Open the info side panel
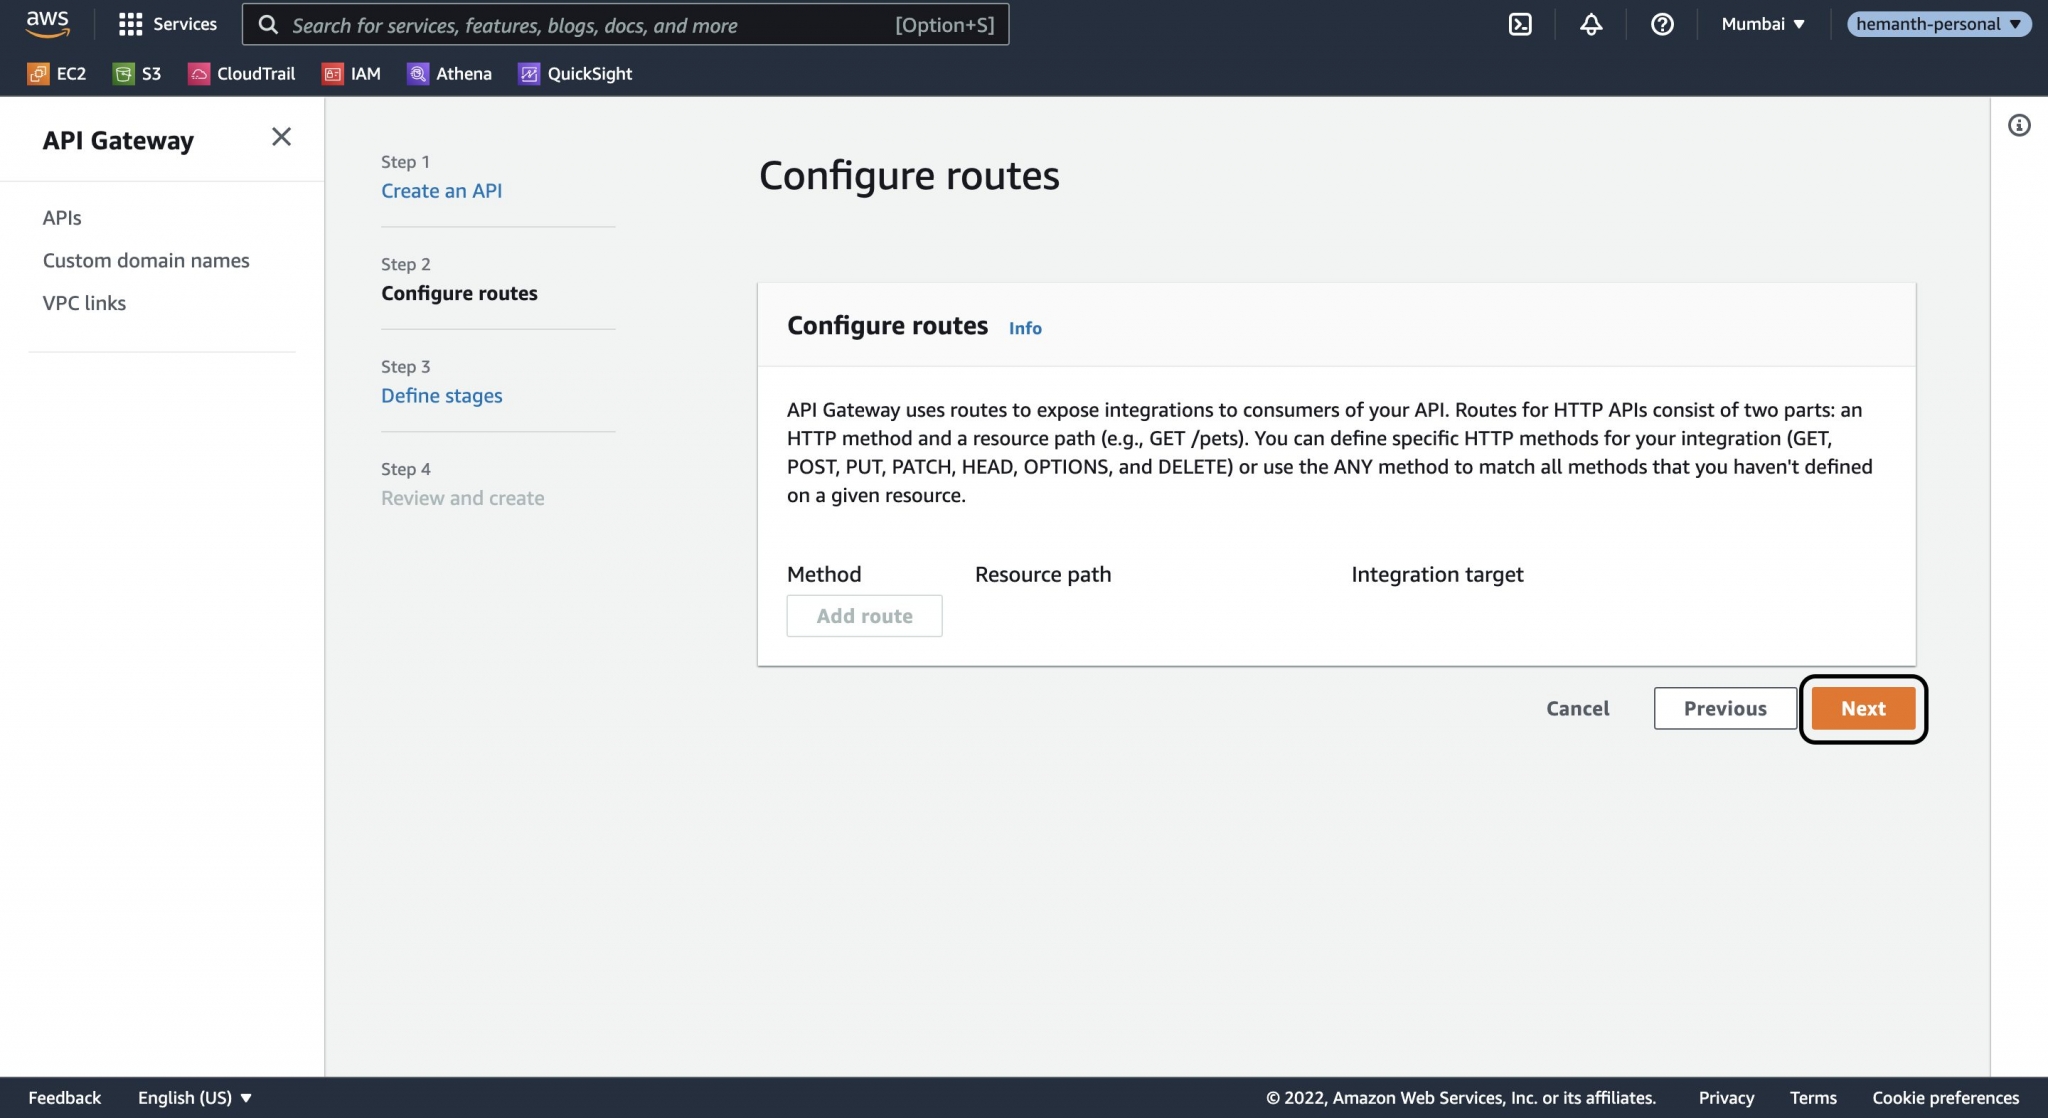 [x=2018, y=124]
